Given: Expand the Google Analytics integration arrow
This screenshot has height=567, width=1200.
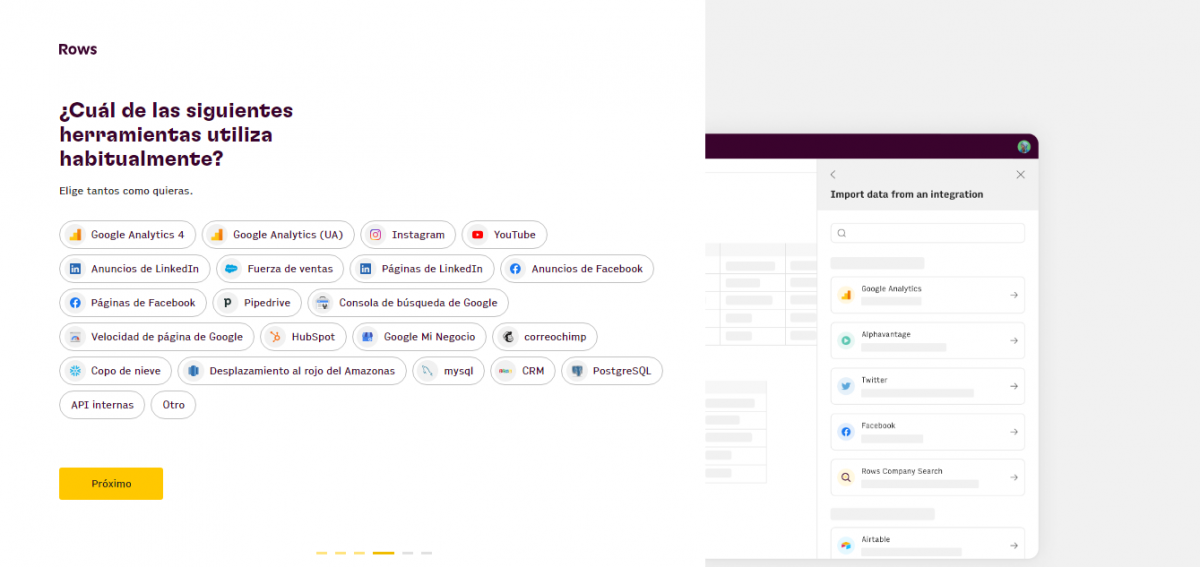Looking at the screenshot, I should click(x=1013, y=295).
